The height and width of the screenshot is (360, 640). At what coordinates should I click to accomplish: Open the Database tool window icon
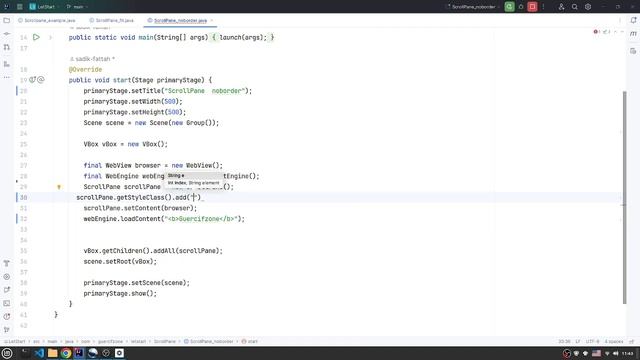pos(633,51)
